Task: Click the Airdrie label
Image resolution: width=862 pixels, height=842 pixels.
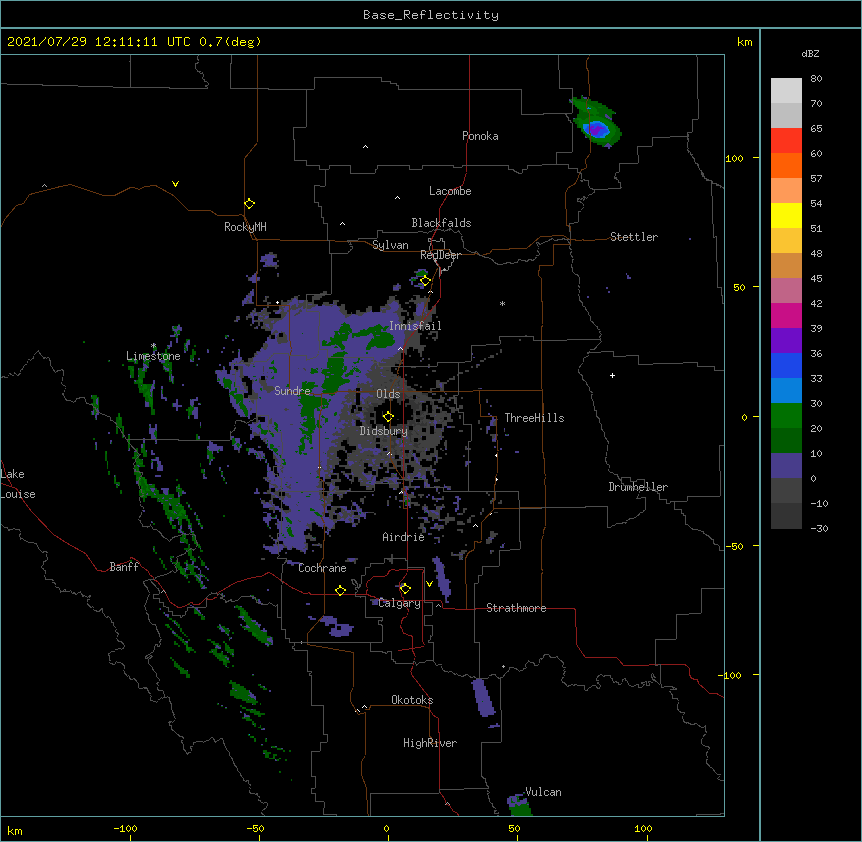Action: click(x=403, y=537)
